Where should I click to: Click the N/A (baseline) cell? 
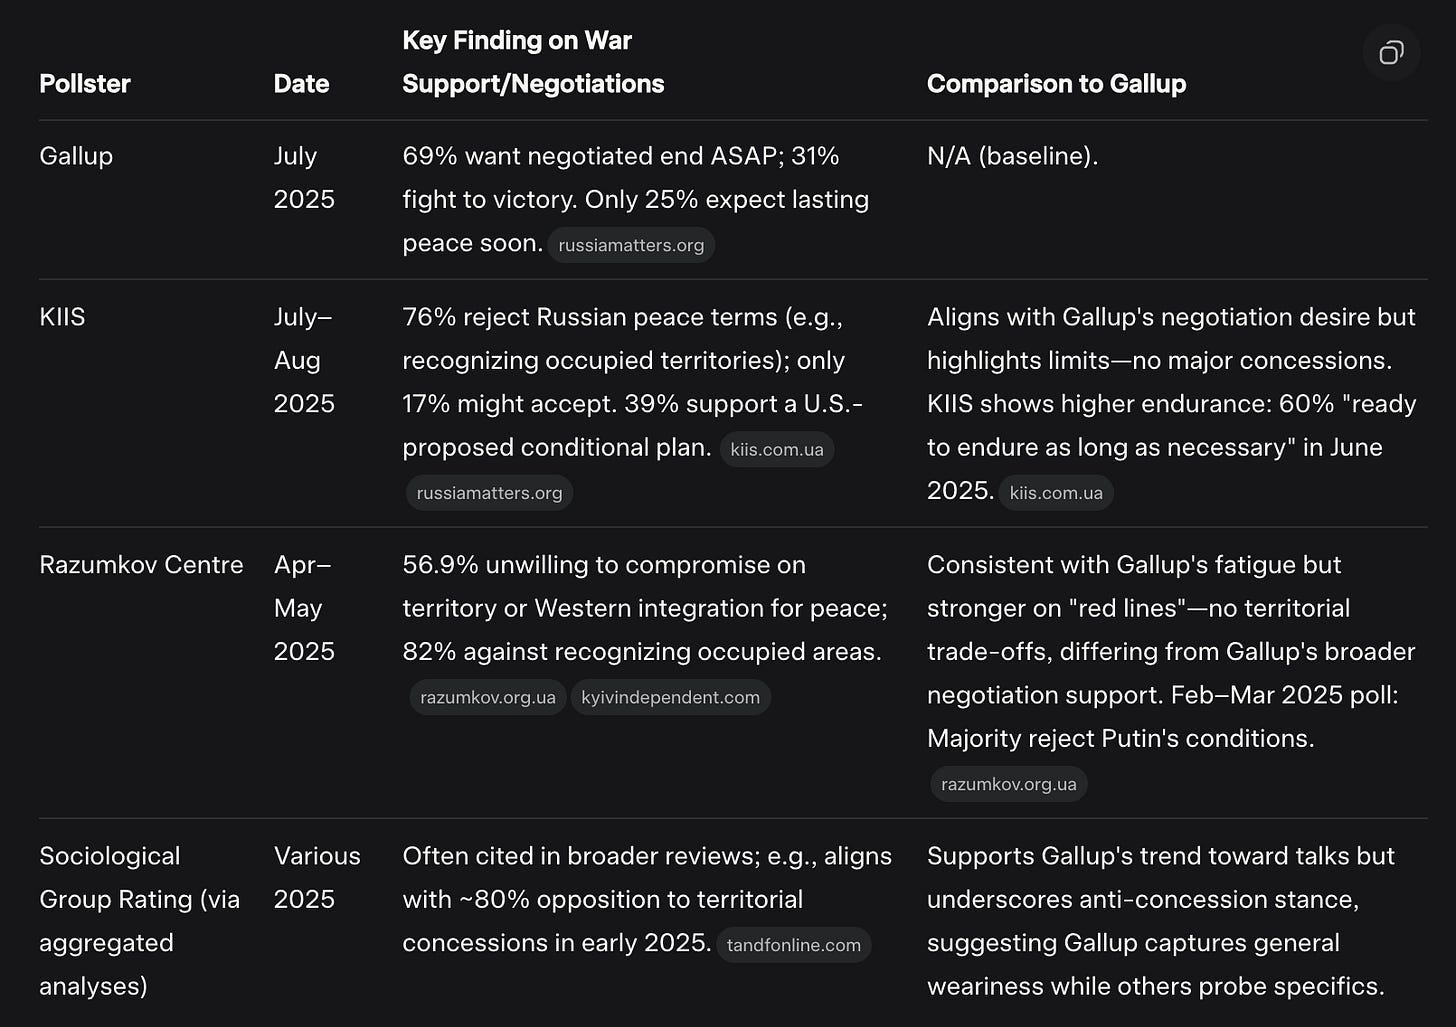(1012, 156)
